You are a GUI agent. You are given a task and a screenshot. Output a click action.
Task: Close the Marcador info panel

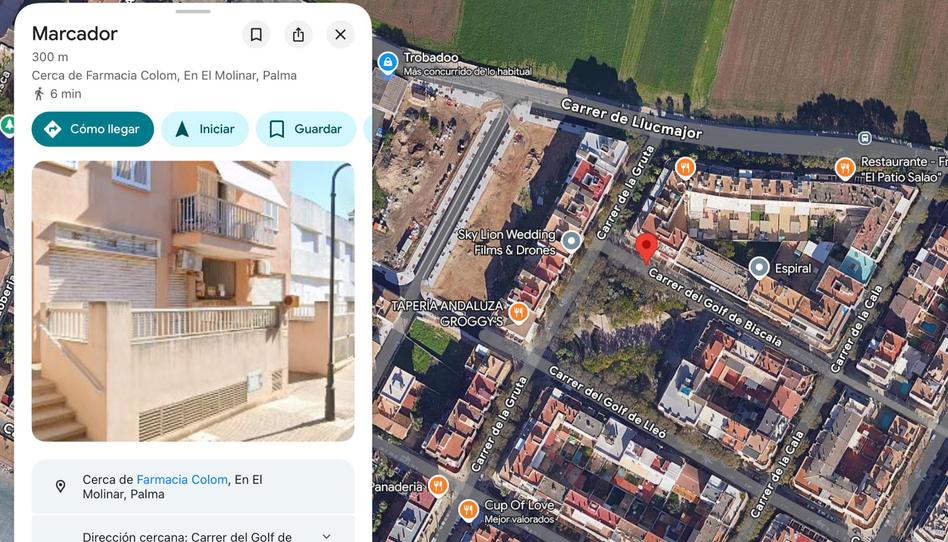[x=340, y=34]
